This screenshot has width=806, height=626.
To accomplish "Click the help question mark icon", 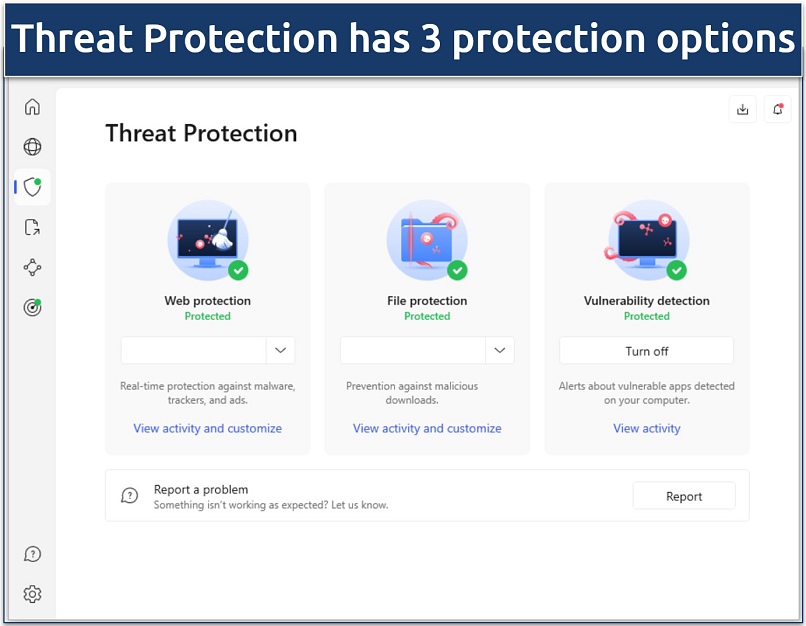I will click(32, 553).
